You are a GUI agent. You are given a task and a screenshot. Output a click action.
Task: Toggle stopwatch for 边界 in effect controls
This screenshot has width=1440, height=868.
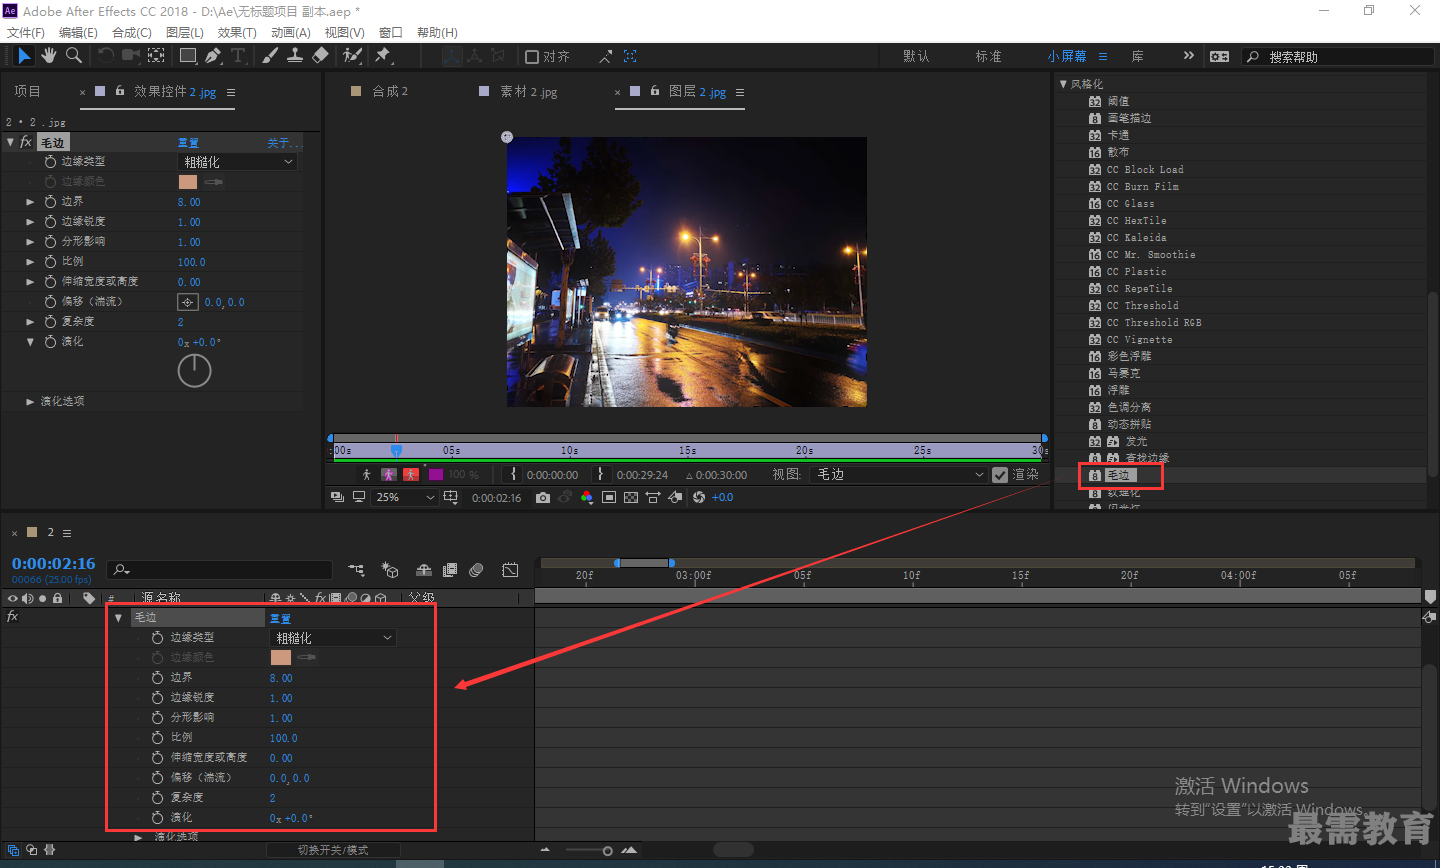tap(50, 202)
